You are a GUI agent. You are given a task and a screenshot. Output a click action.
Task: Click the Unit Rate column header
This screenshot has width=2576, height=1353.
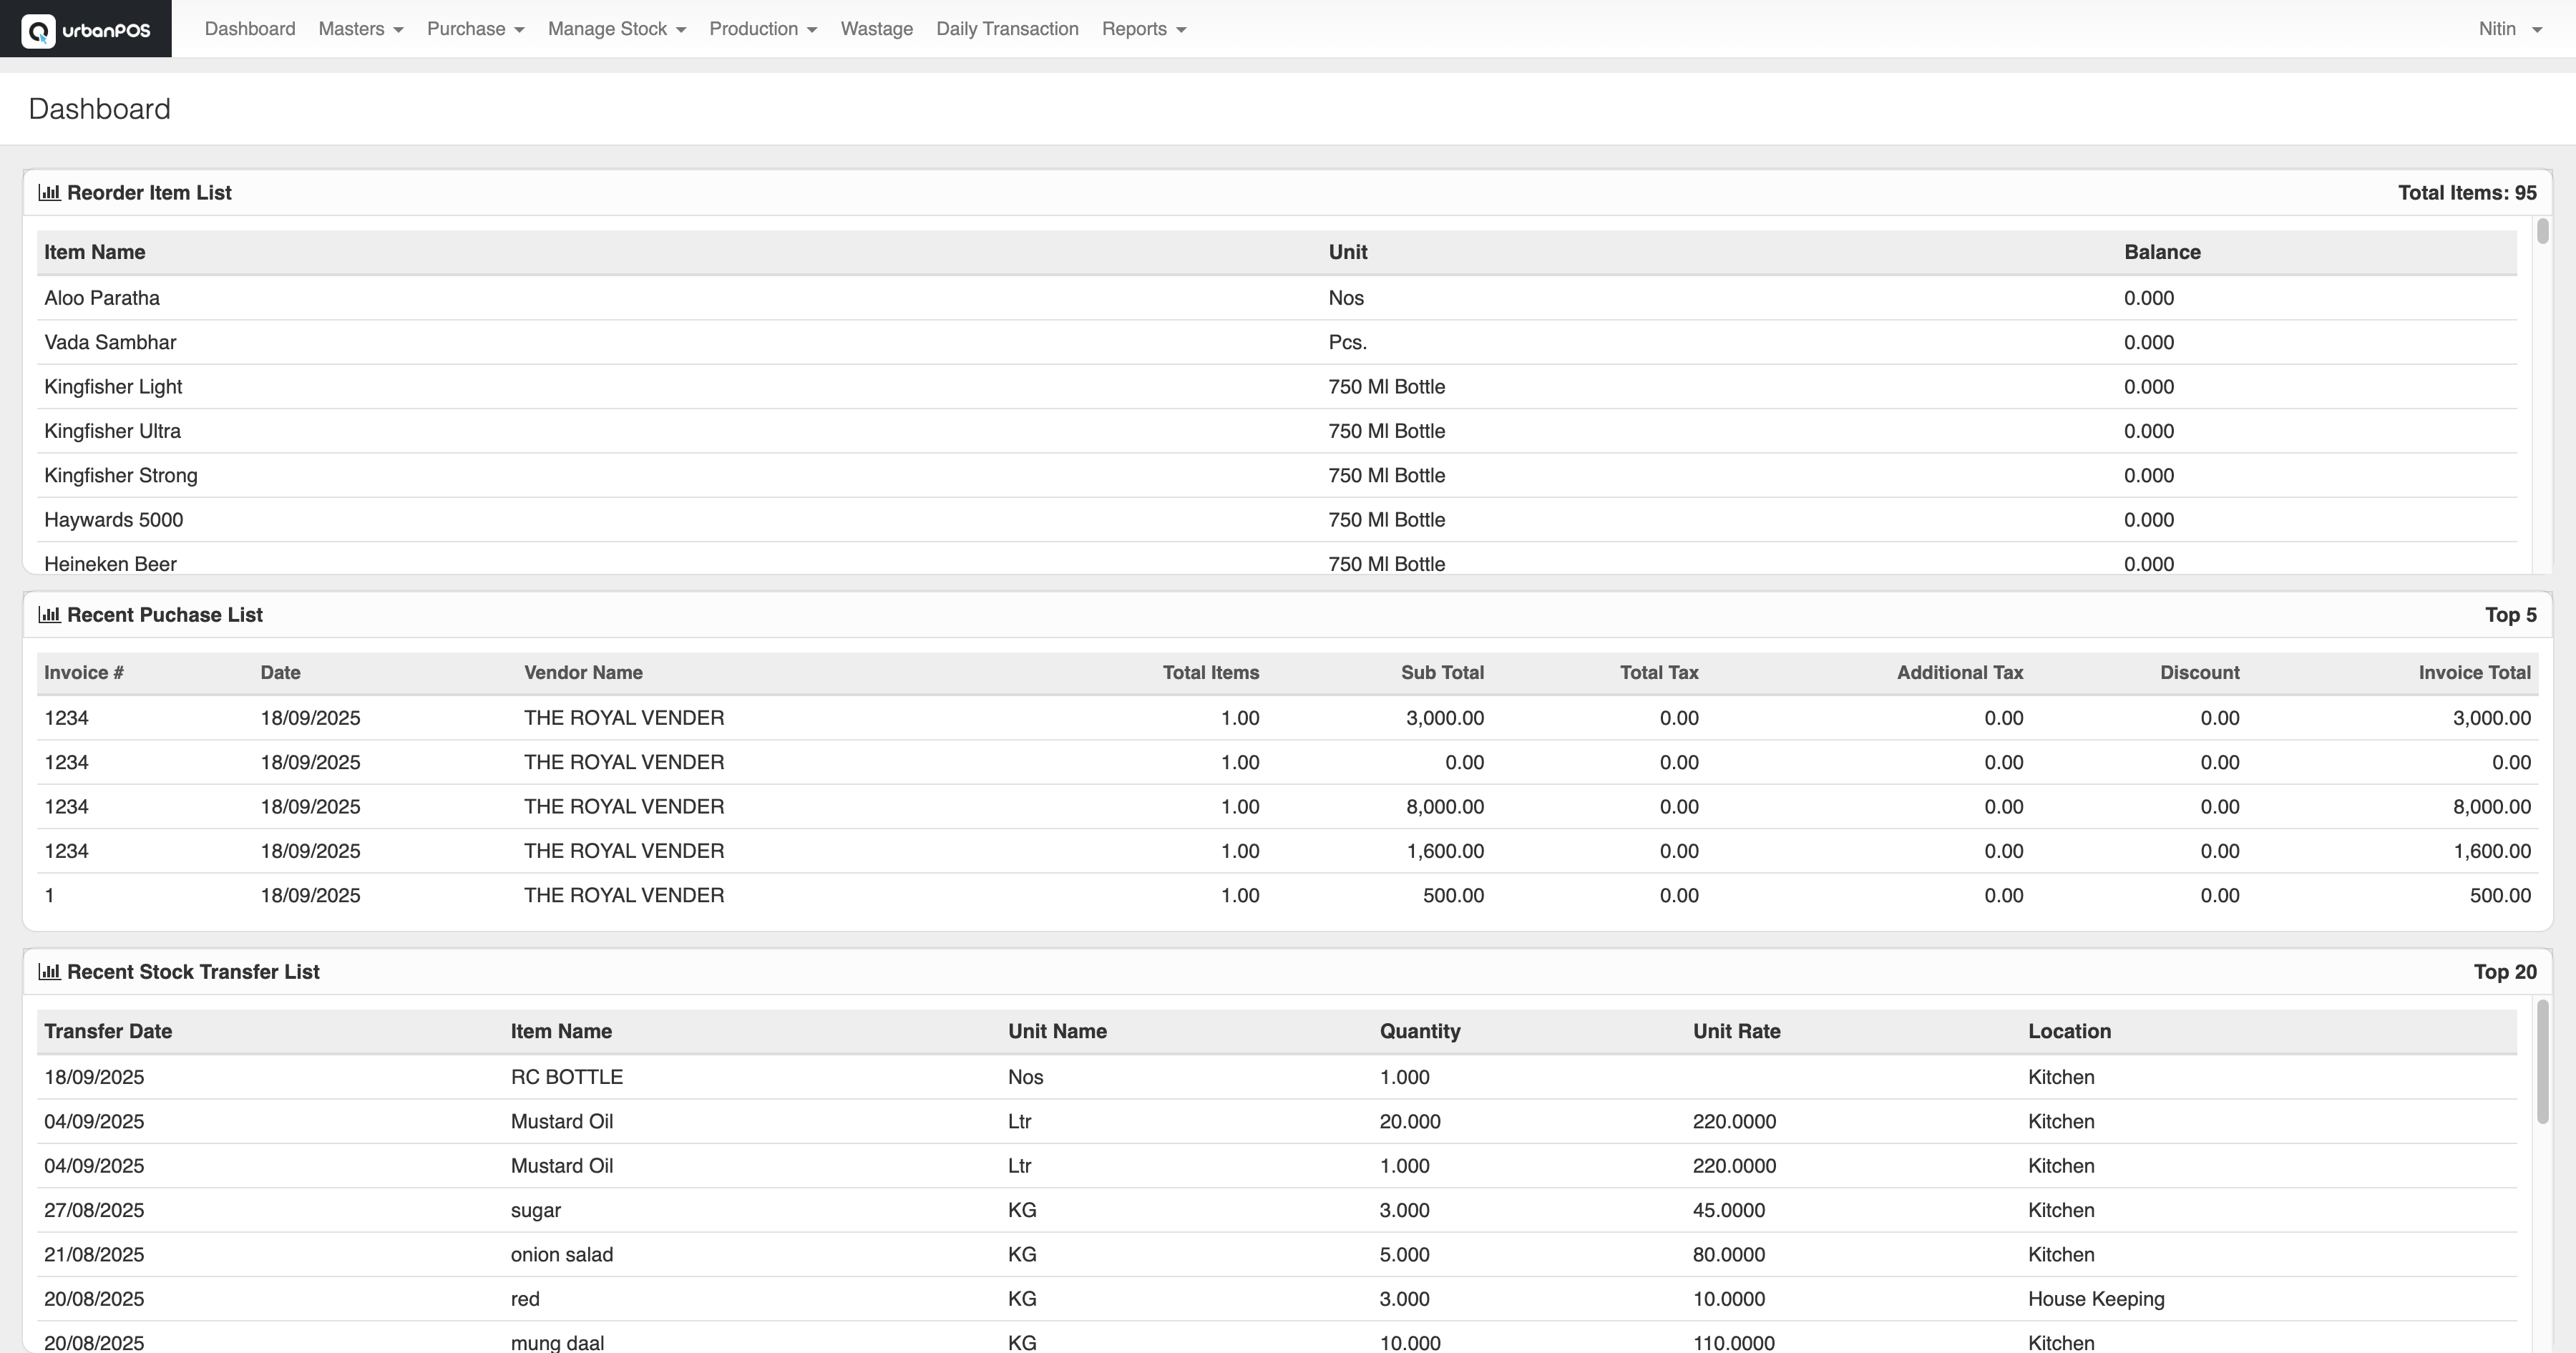point(1736,1031)
